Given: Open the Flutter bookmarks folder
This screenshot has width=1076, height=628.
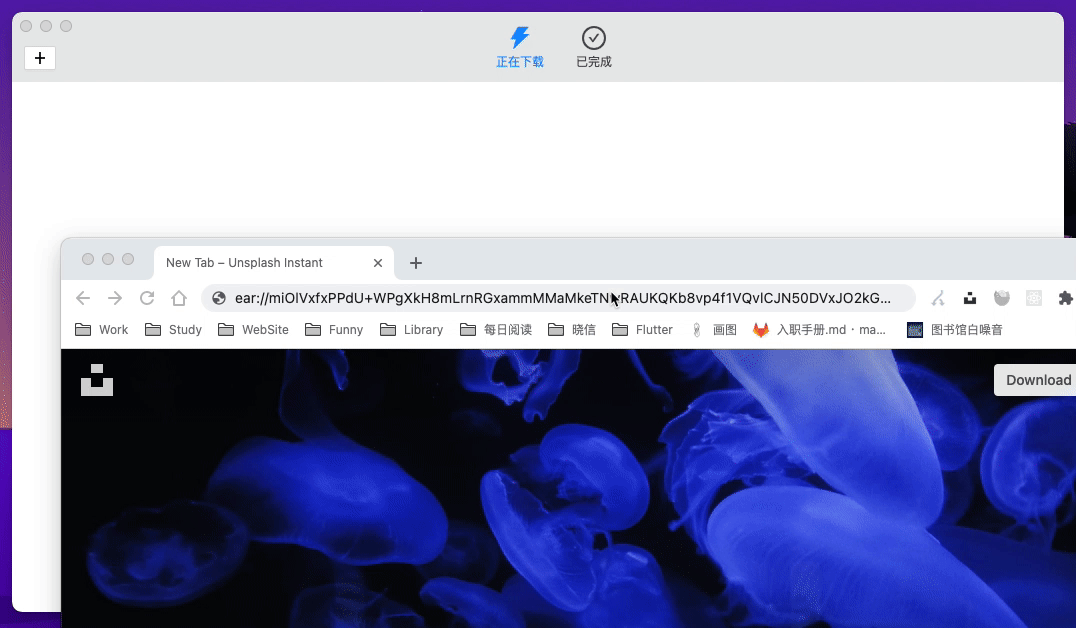Looking at the screenshot, I should 642,330.
